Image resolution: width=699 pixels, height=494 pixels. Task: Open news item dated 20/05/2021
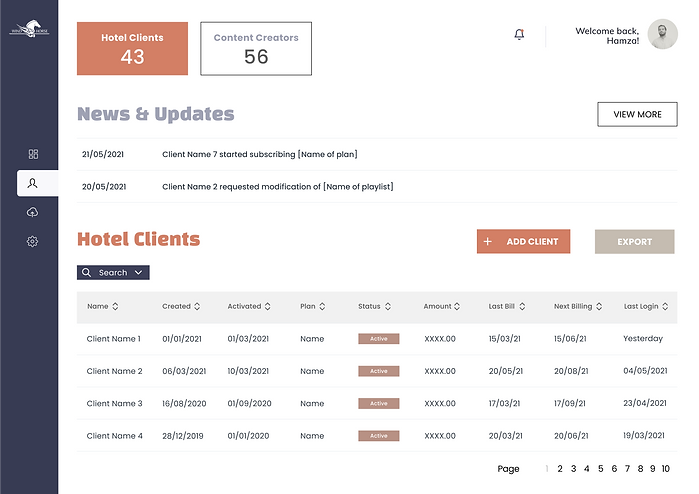[377, 186]
